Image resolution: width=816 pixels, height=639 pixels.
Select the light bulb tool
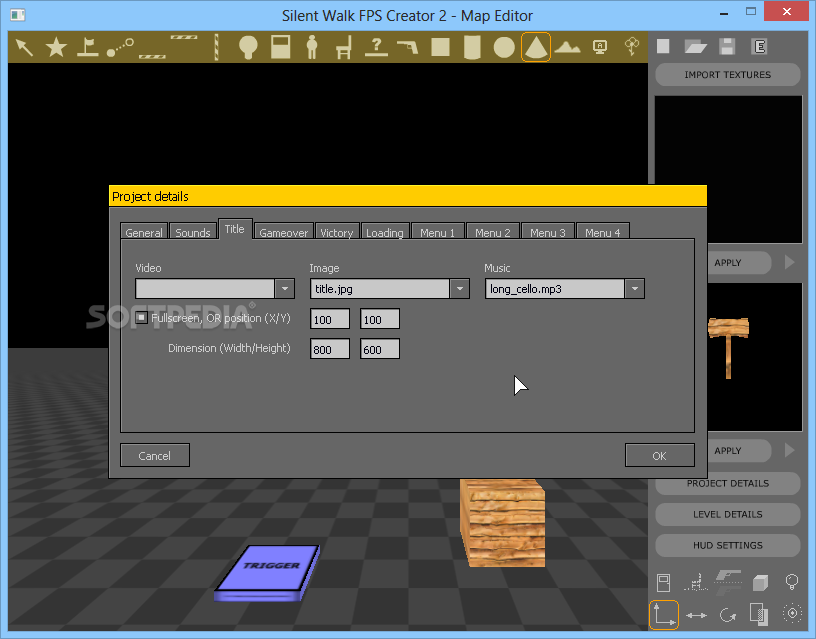[x=248, y=47]
